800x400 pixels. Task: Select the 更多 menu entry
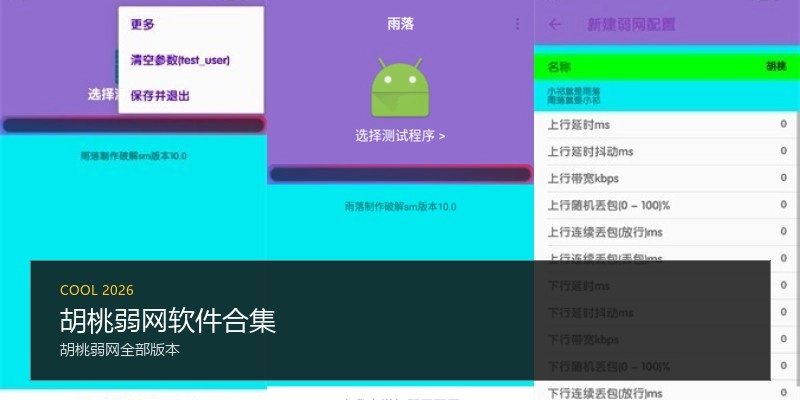(142, 24)
